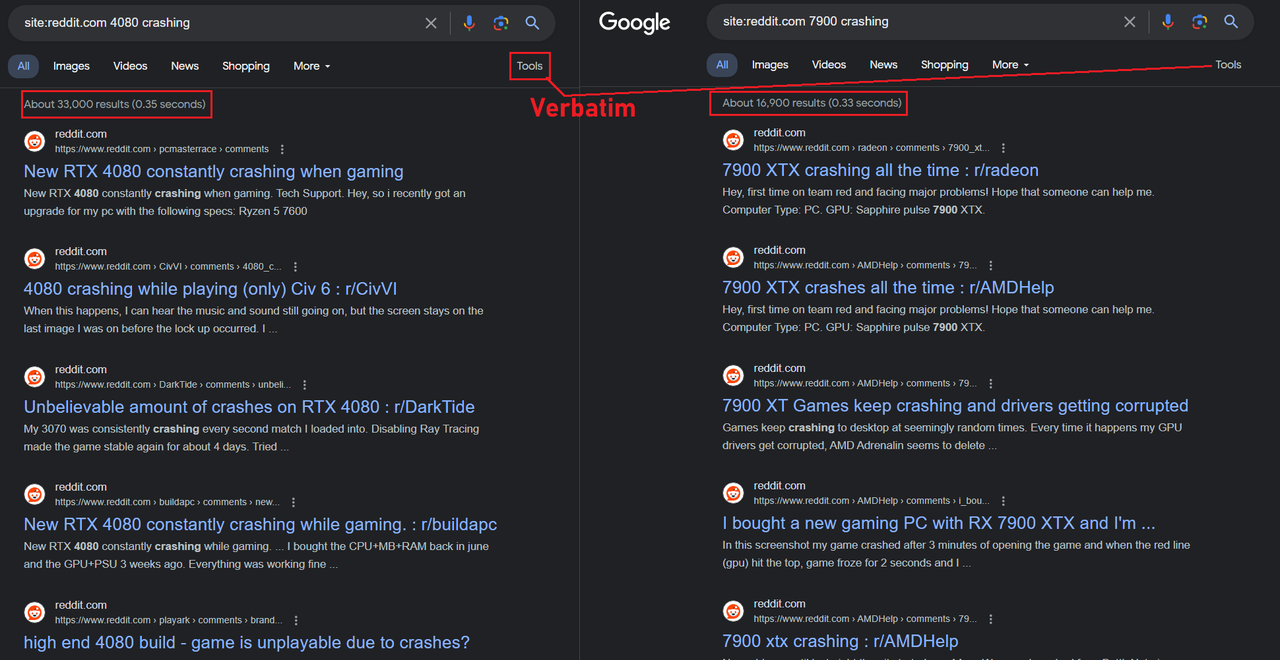
Task: Select All tab in 7900 window
Action: pyautogui.click(x=722, y=65)
